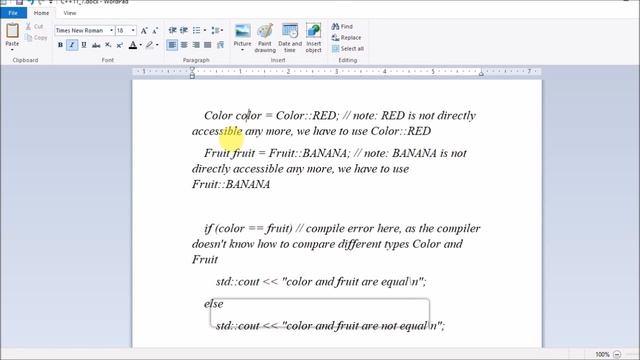Justify the paragraph text

(x=208, y=45)
